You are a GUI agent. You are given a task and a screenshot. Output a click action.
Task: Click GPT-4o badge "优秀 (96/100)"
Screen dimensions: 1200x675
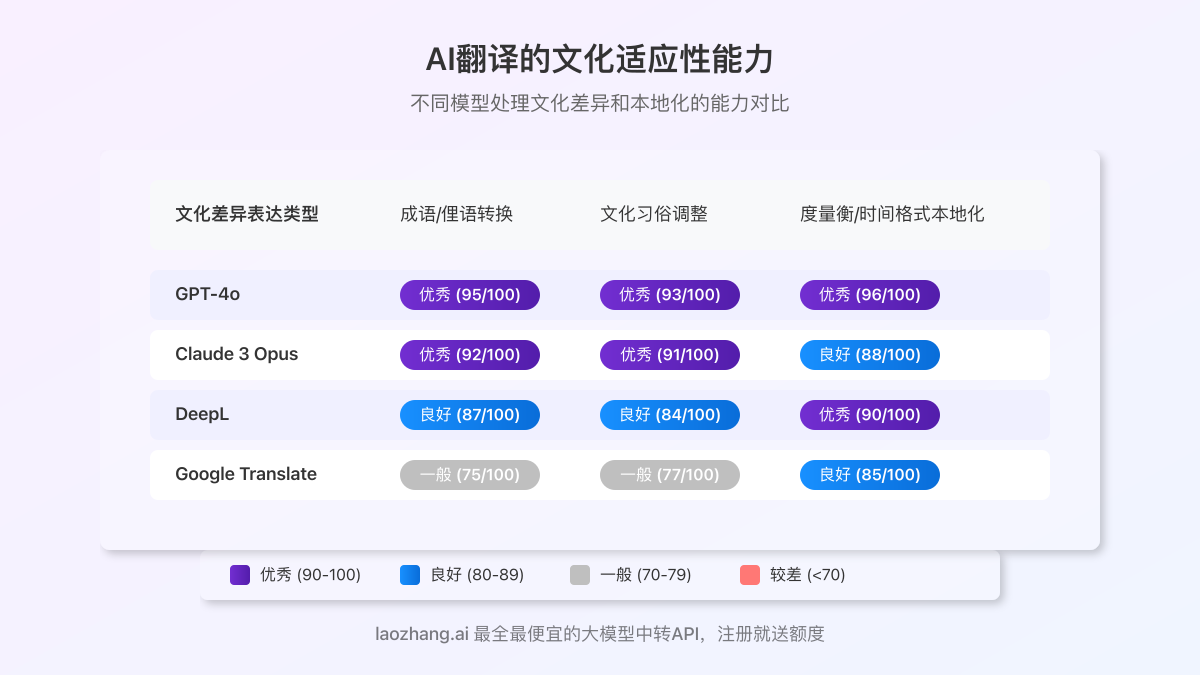[870, 295]
